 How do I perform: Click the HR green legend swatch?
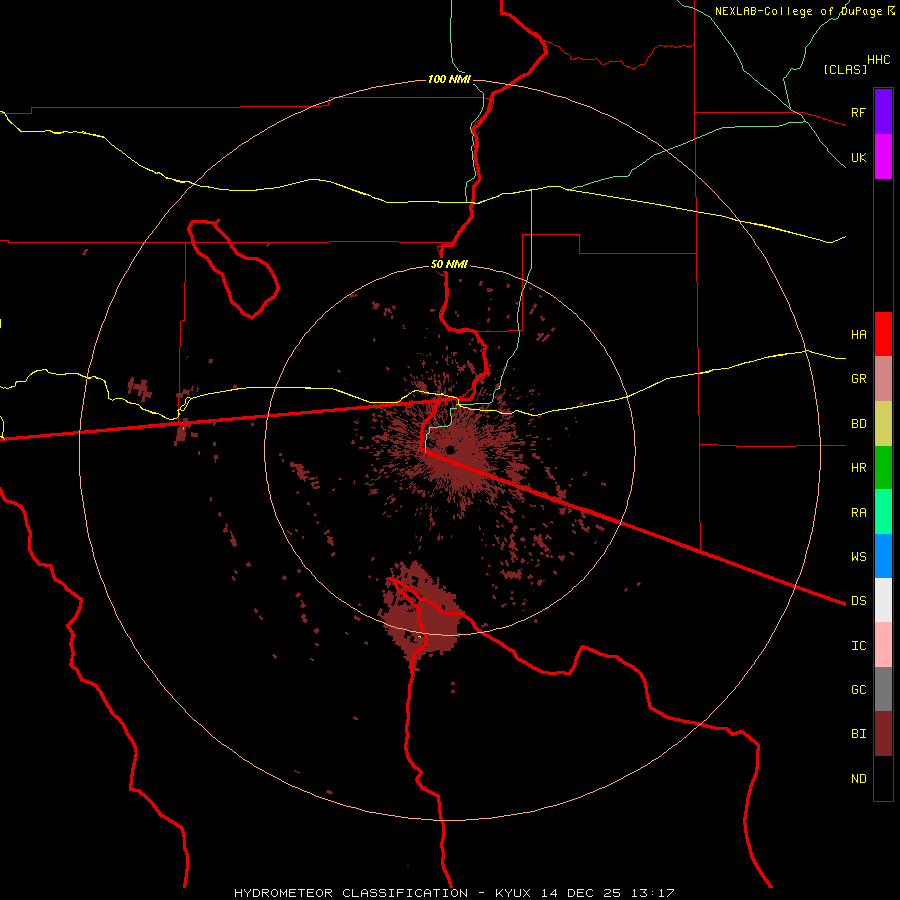[883, 467]
